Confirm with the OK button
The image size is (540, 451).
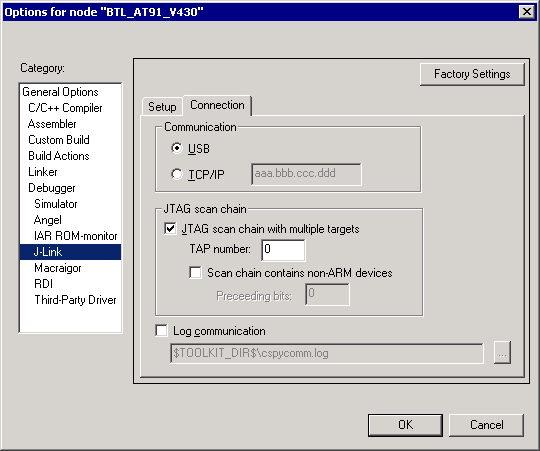tap(405, 425)
